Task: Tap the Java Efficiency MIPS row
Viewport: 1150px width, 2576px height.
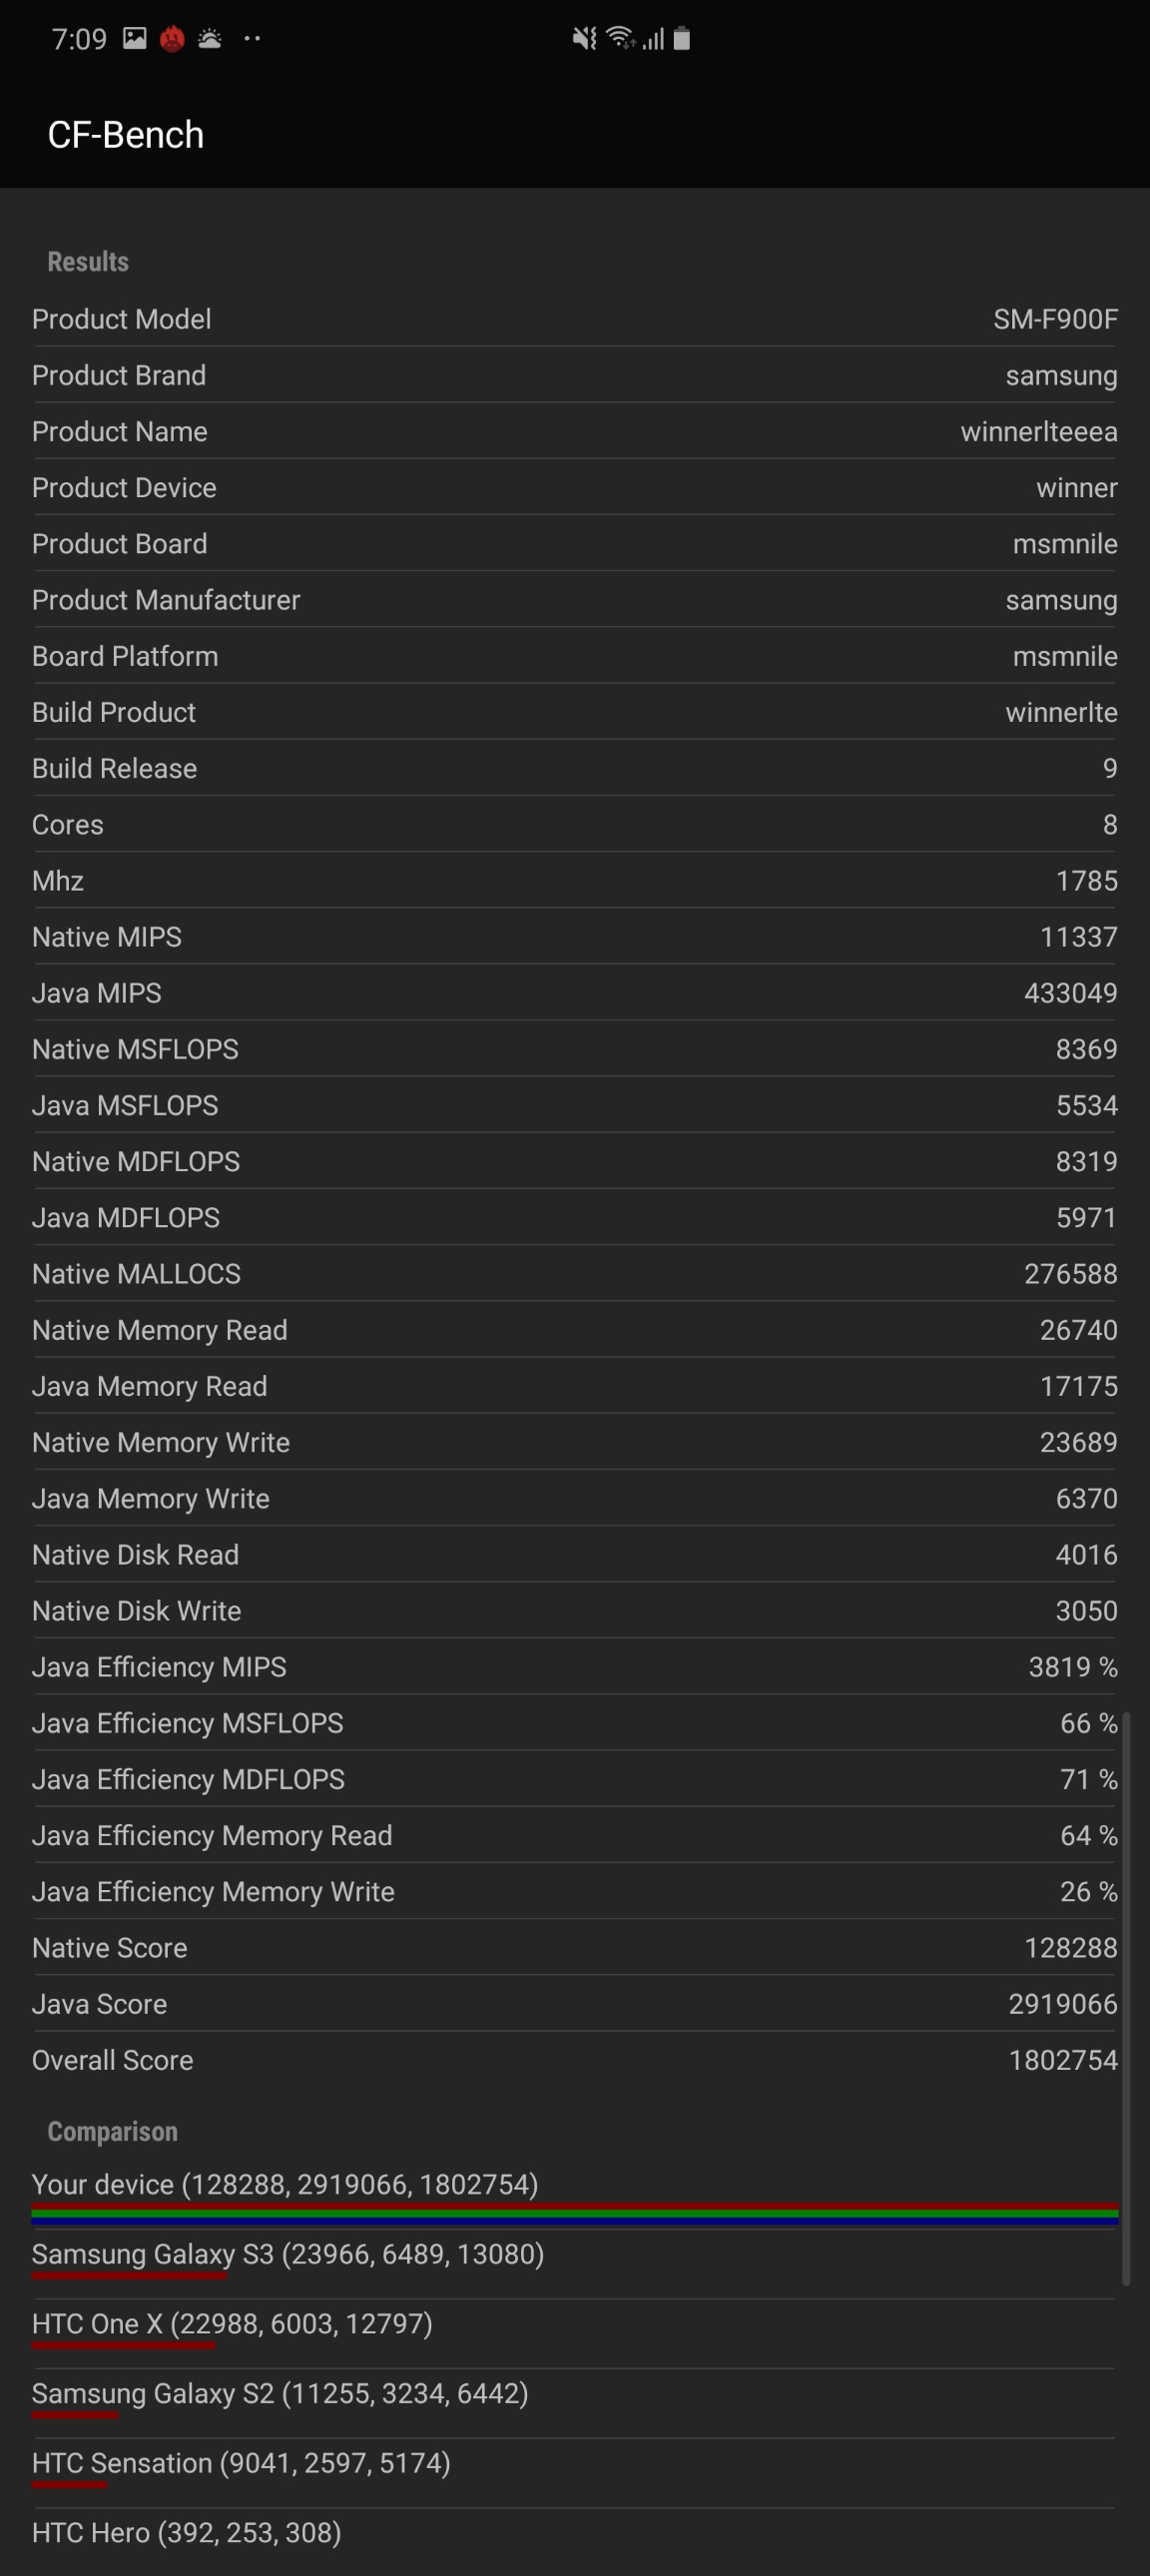Action: click(x=574, y=1667)
